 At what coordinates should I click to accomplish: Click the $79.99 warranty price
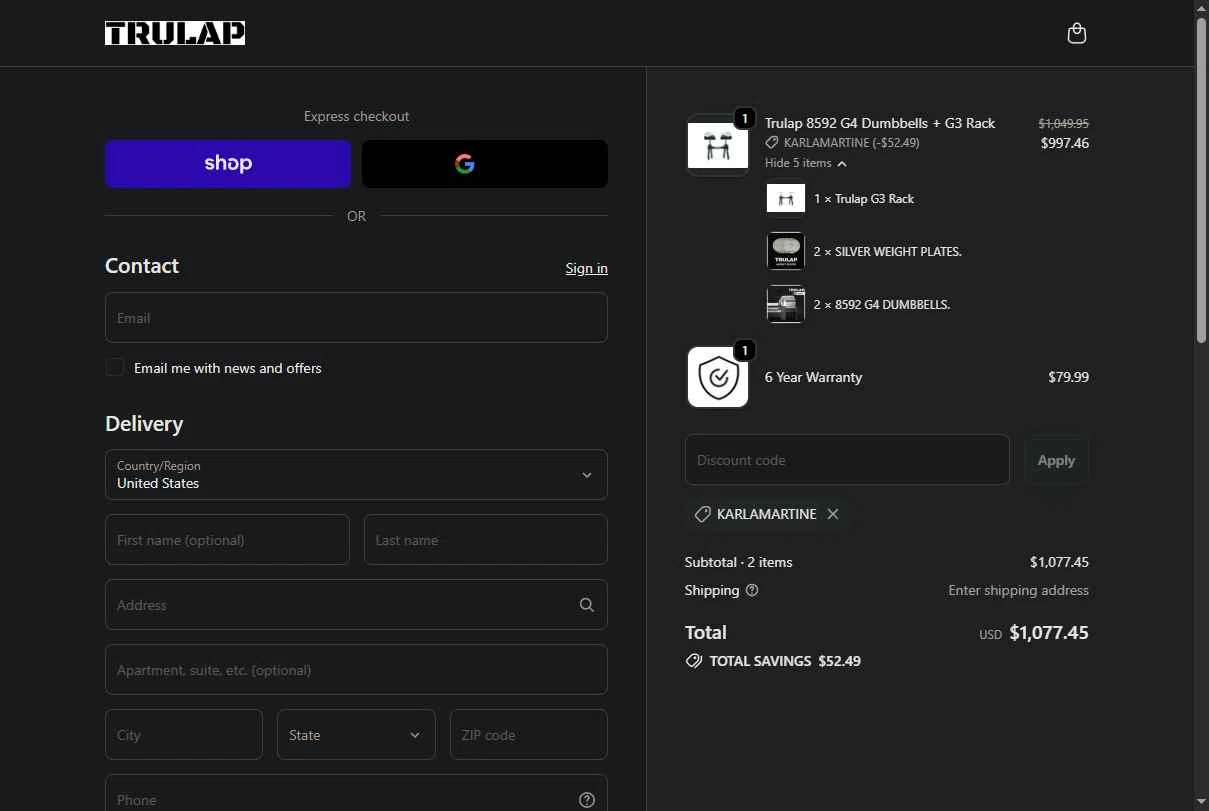(x=1068, y=377)
